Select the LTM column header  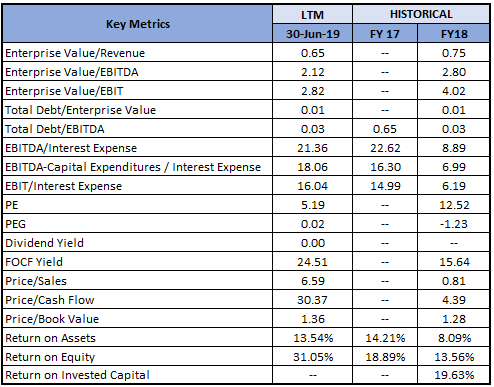click(x=312, y=15)
